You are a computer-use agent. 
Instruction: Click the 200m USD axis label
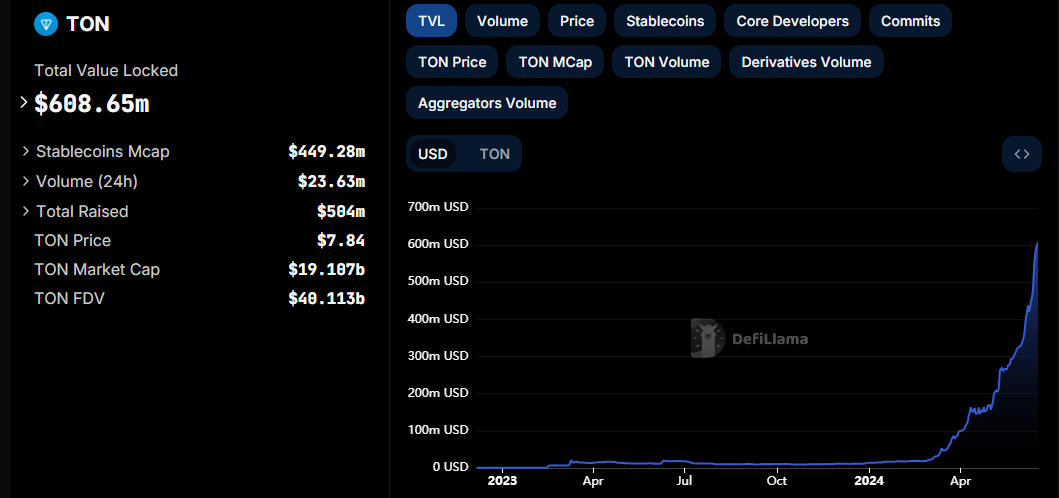click(438, 393)
